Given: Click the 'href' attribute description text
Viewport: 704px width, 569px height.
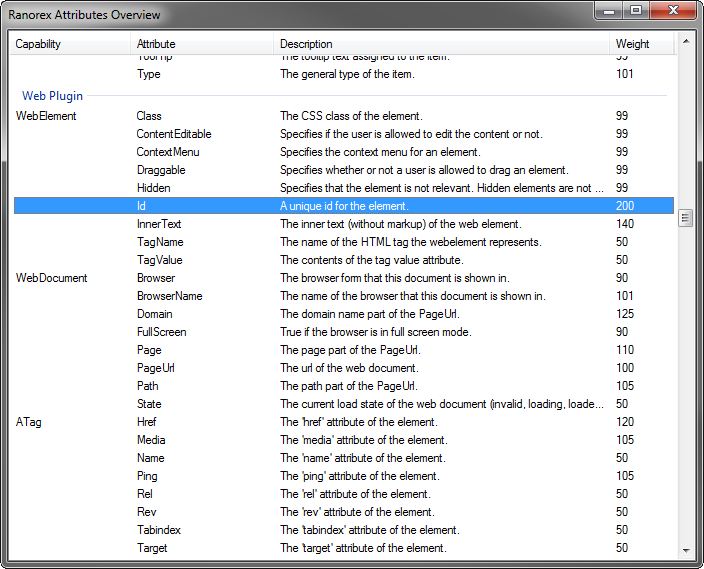Looking at the screenshot, I should click(359, 422).
